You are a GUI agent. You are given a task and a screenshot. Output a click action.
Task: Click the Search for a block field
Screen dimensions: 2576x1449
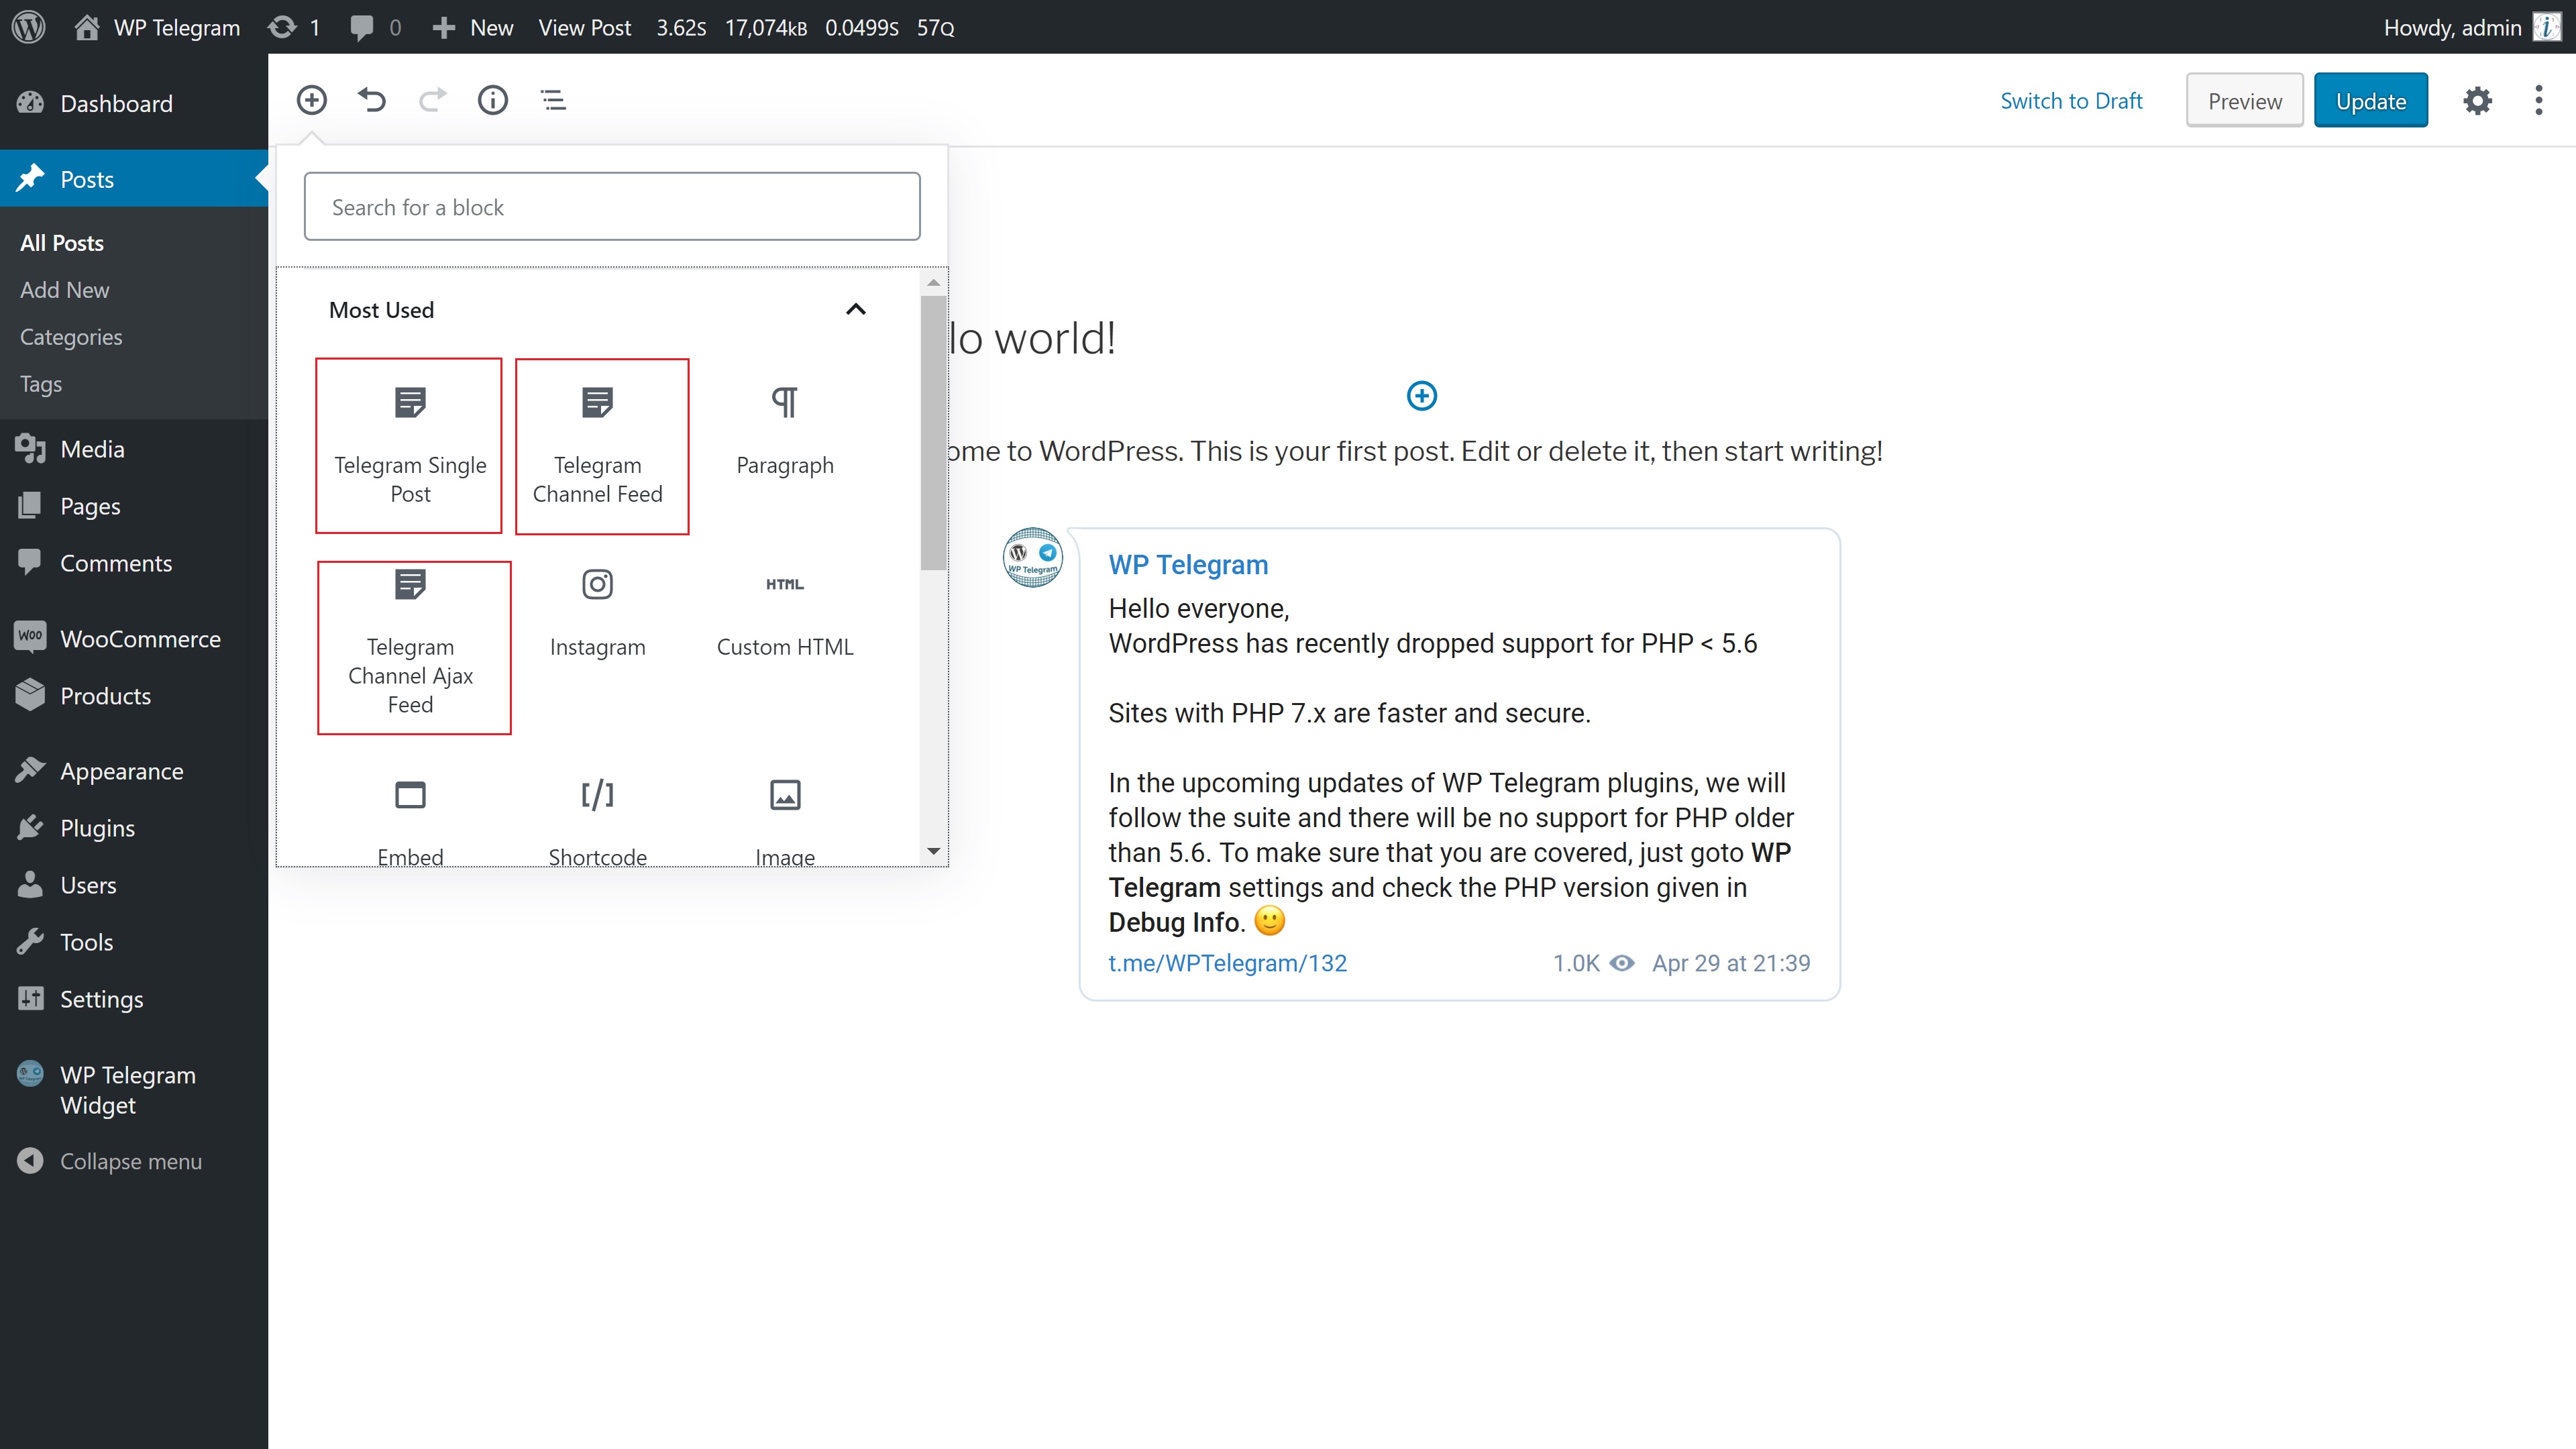click(612, 206)
